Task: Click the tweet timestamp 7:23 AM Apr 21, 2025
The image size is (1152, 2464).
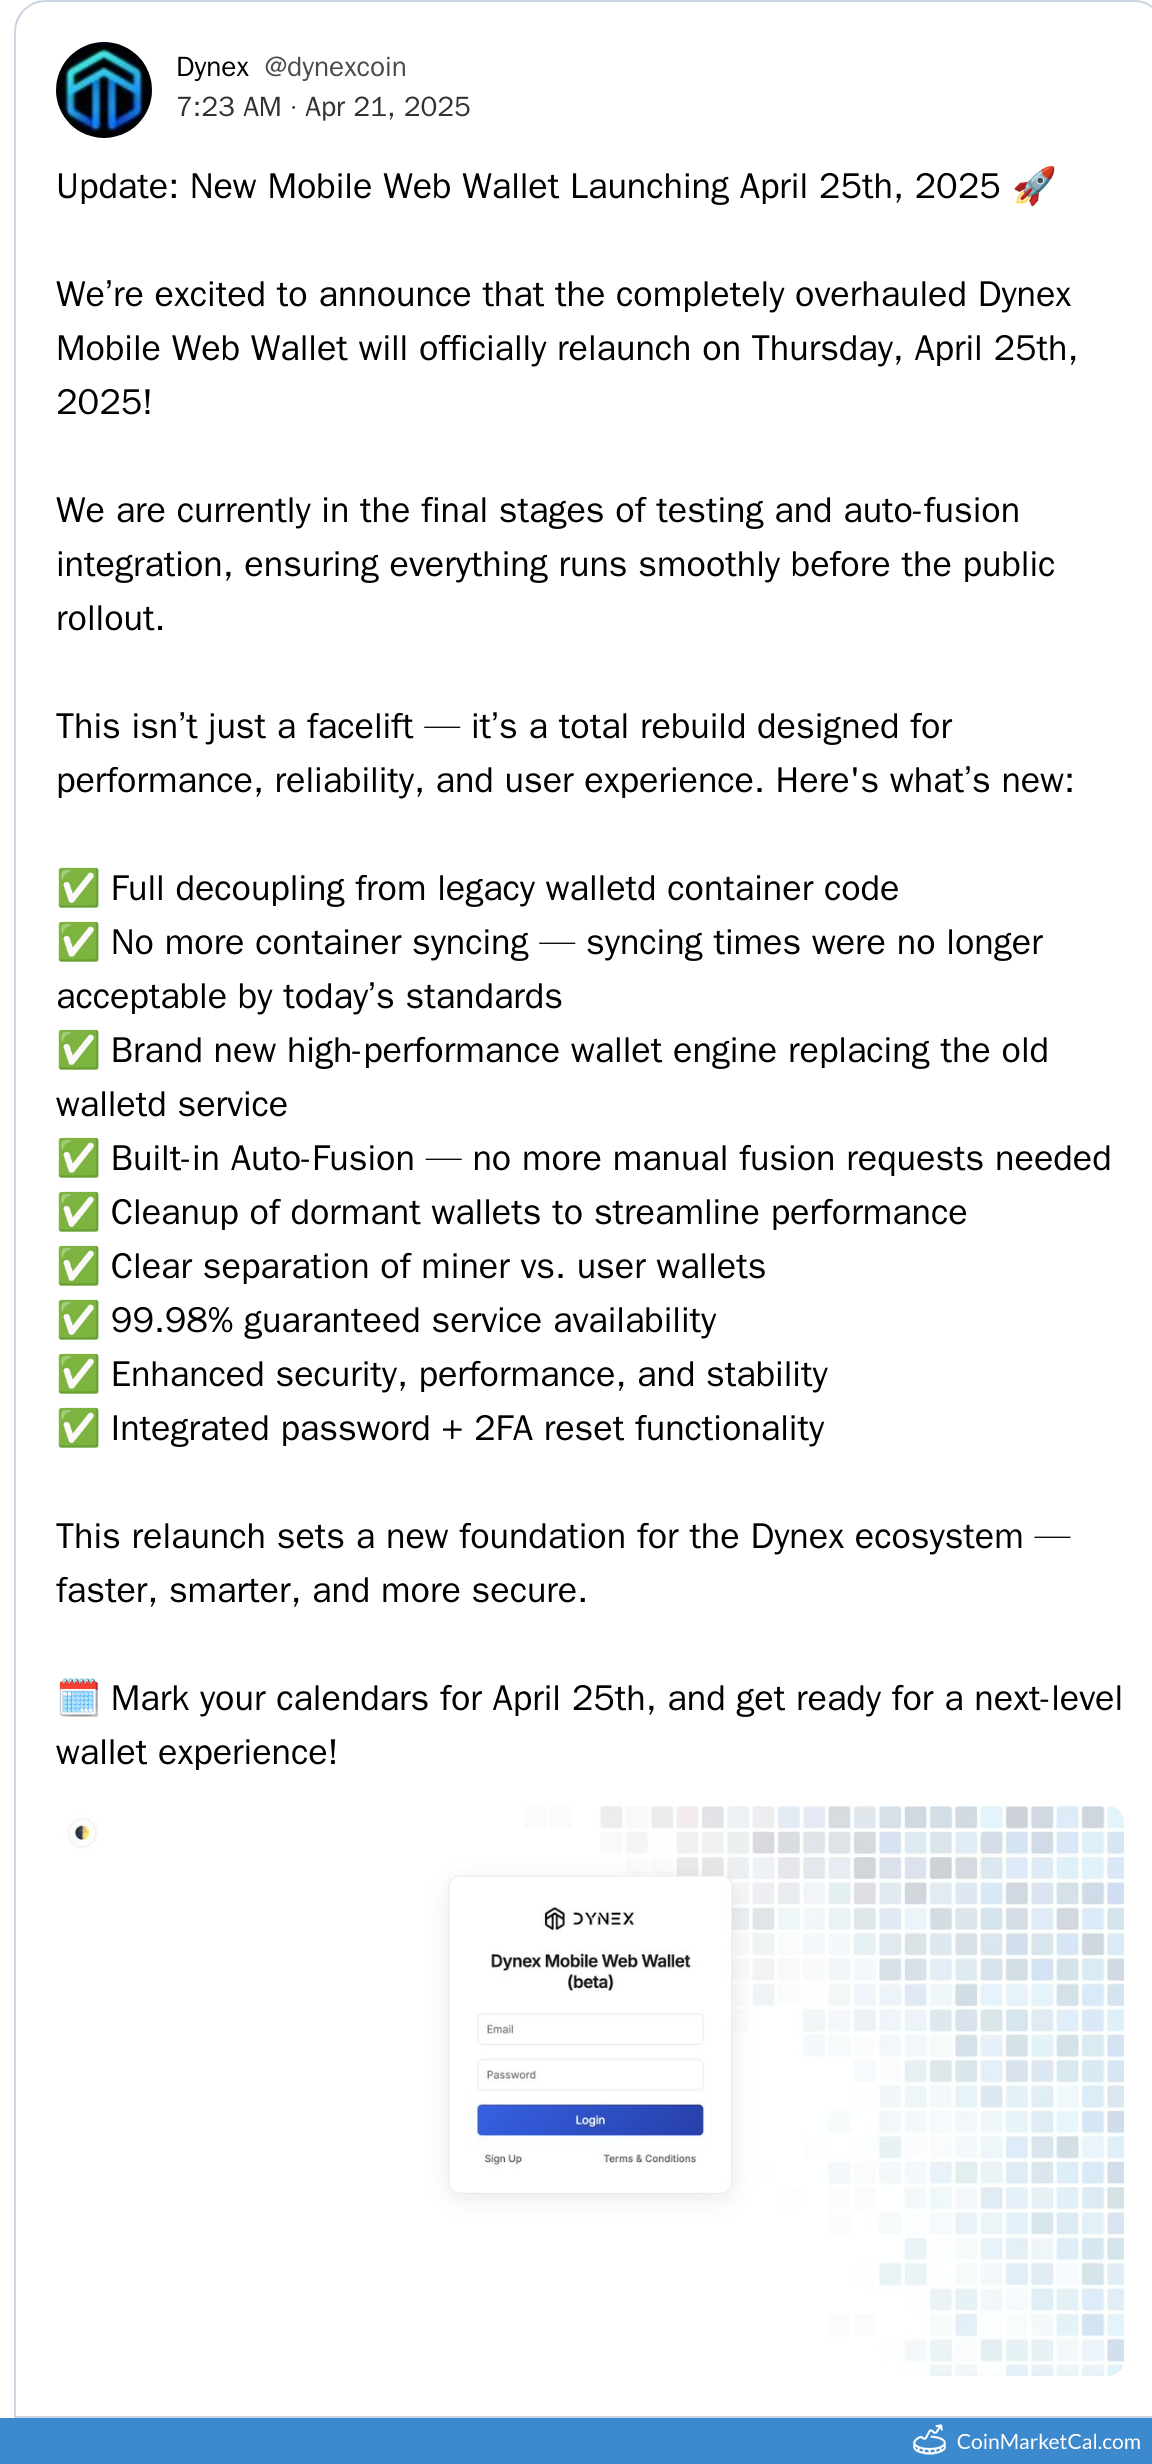Action: [323, 107]
